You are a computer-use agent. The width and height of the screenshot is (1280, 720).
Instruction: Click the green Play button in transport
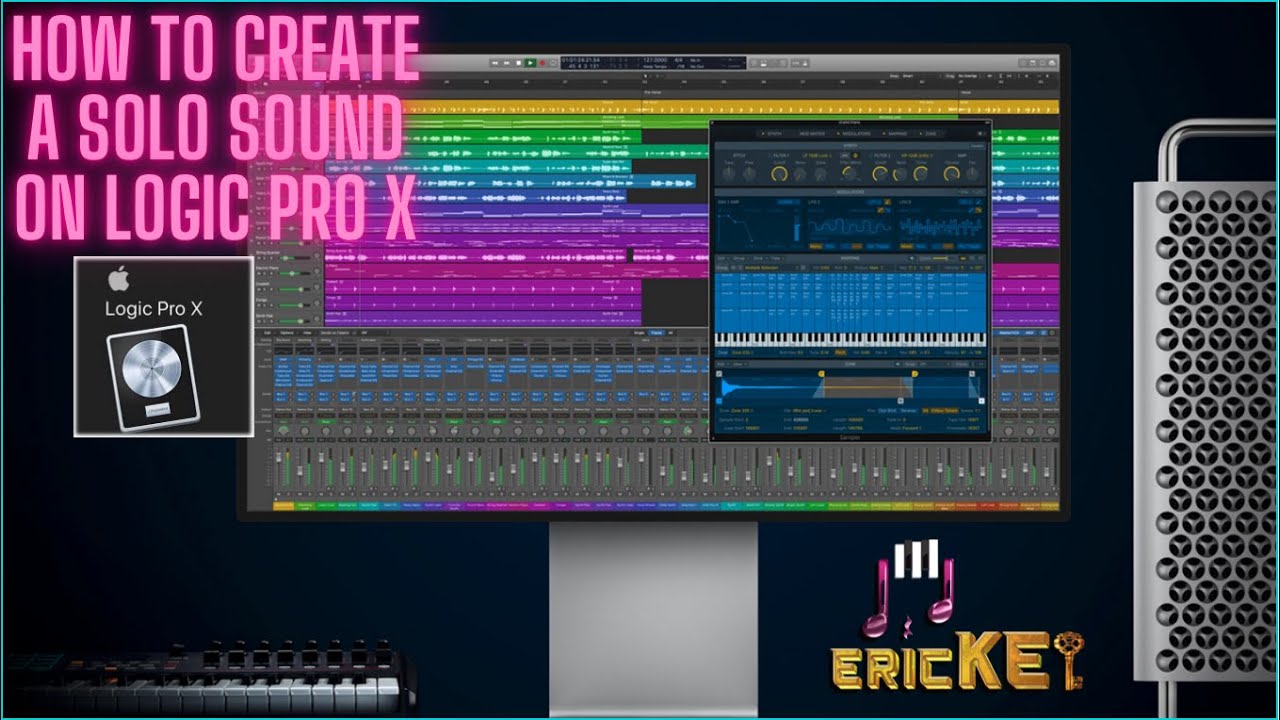[x=531, y=63]
